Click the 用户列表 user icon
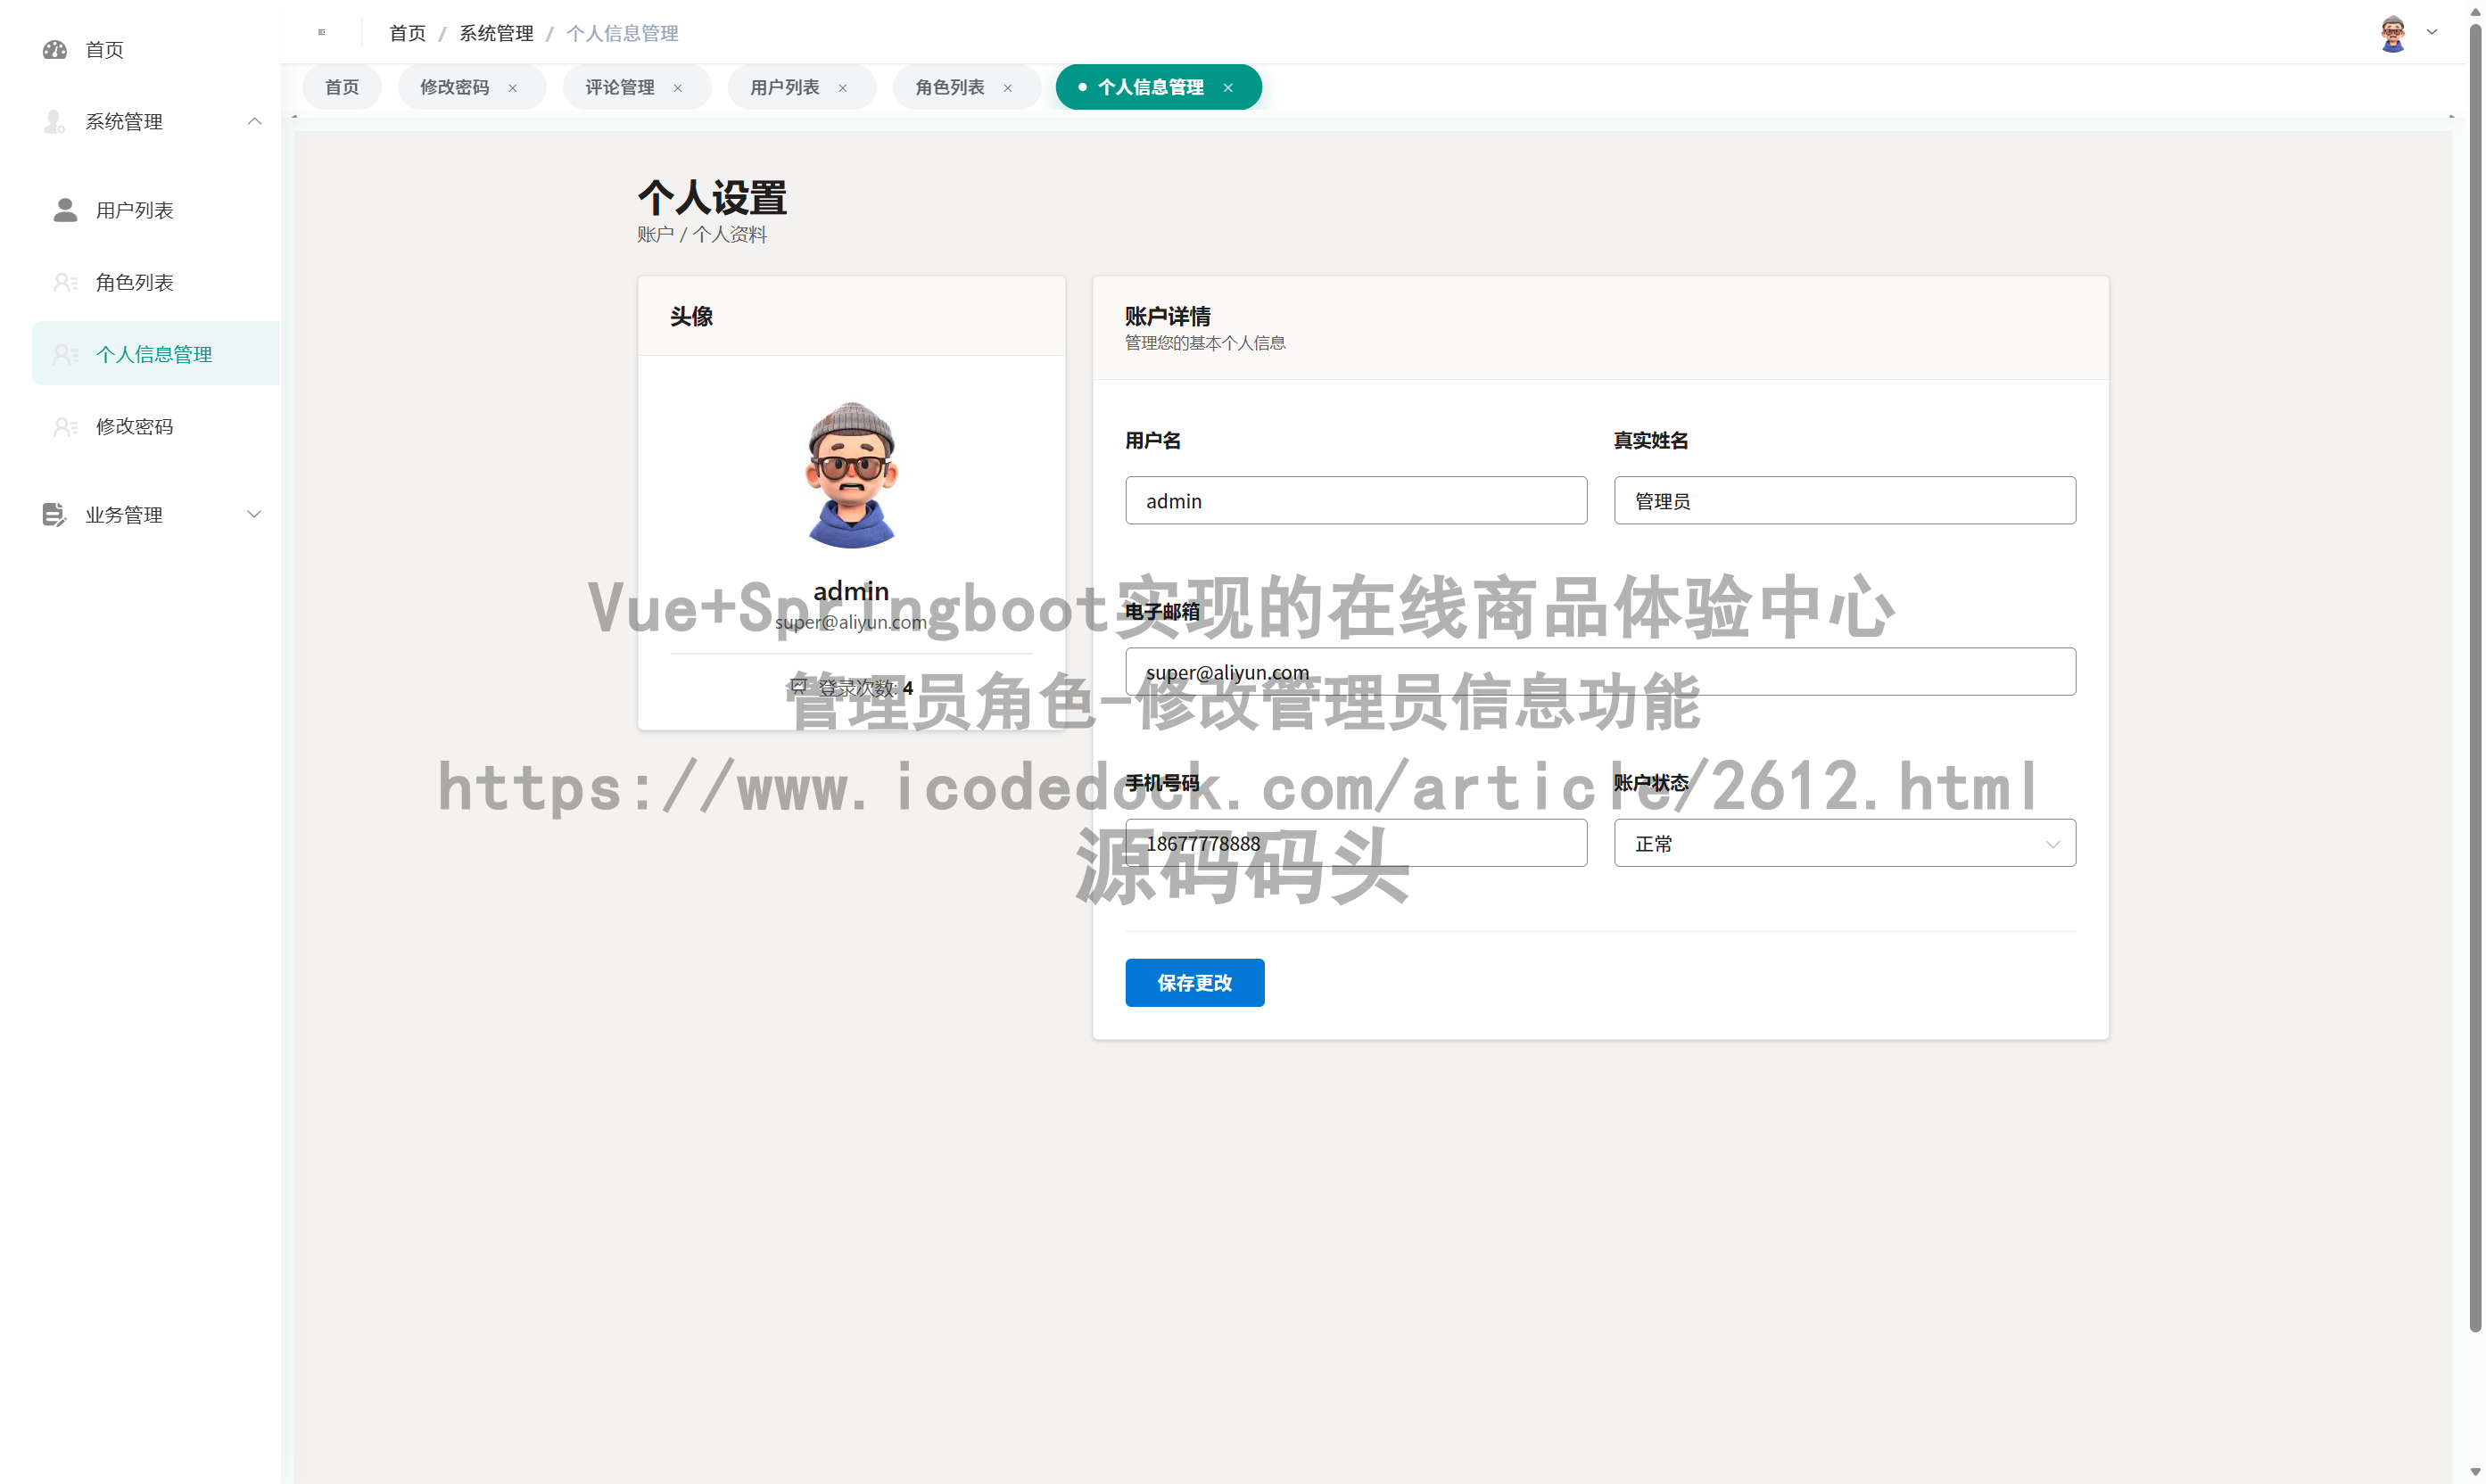Screen dimensions: 2486x1484 tap(66, 210)
